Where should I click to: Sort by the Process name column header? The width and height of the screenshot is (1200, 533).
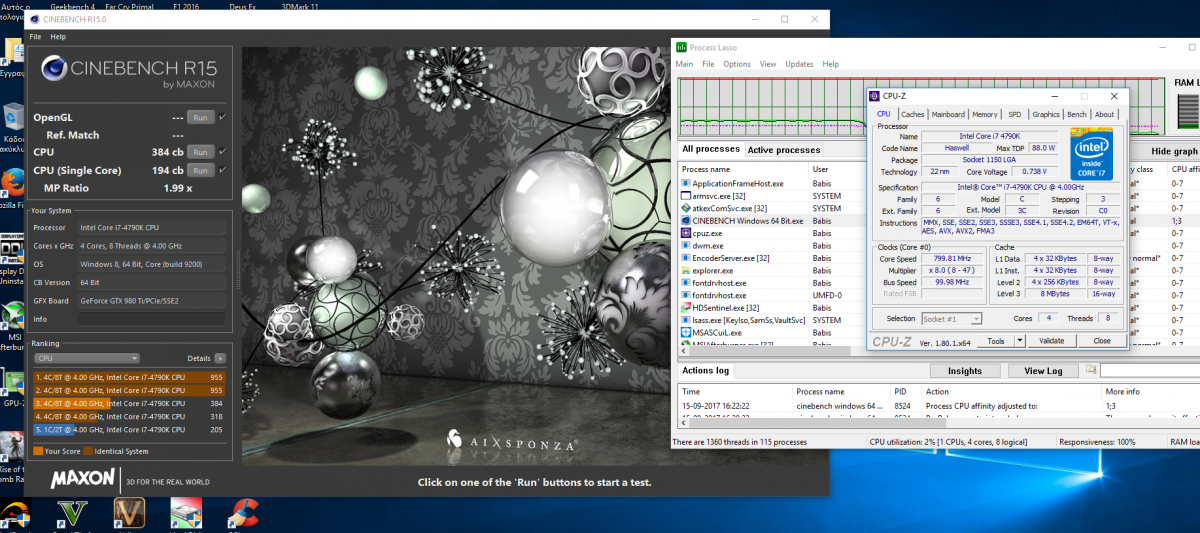click(744, 169)
